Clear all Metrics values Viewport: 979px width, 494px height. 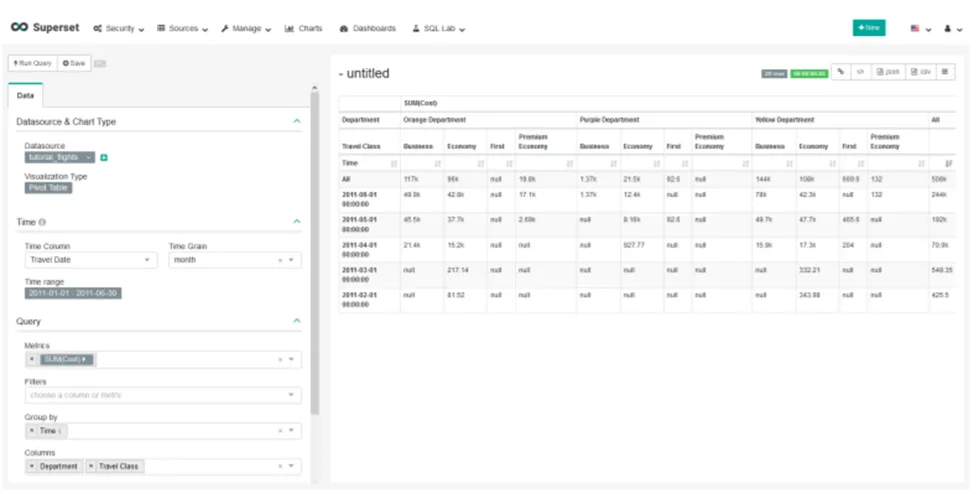click(x=280, y=359)
